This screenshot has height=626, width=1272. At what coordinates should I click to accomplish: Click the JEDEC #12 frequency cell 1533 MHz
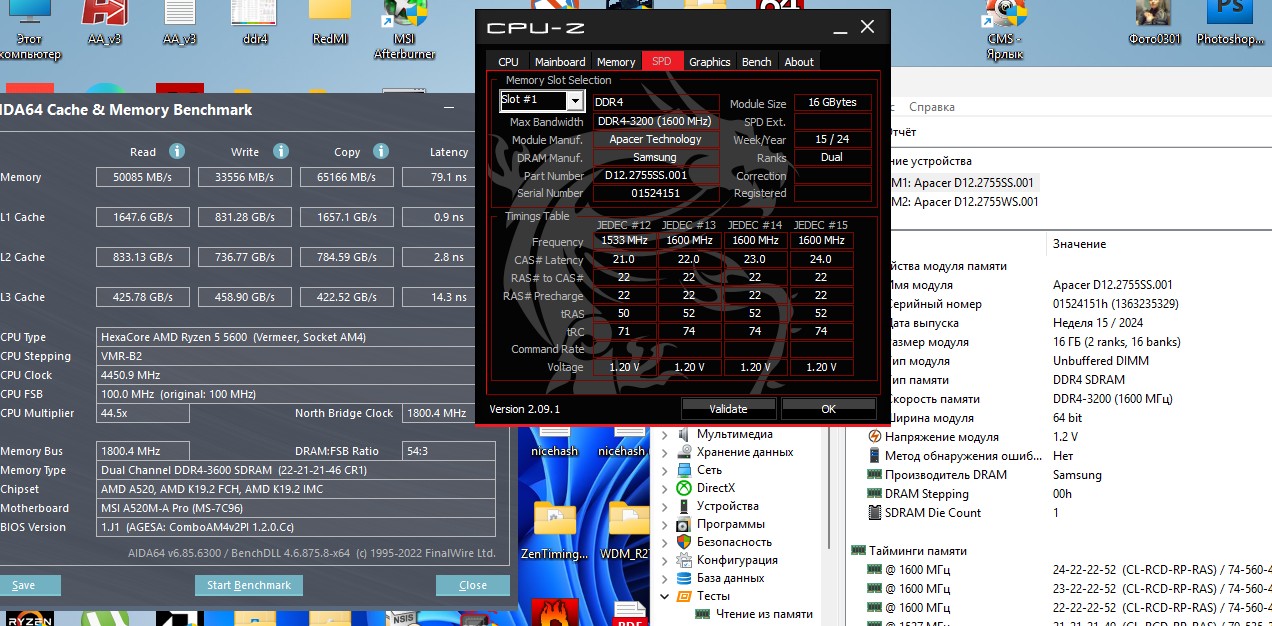(x=625, y=240)
